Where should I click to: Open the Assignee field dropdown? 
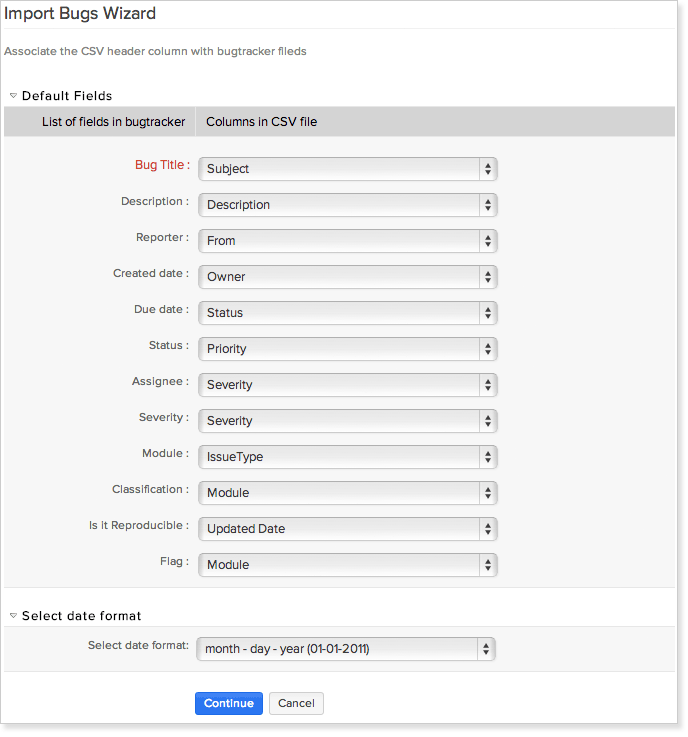click(x=347, y=385)
